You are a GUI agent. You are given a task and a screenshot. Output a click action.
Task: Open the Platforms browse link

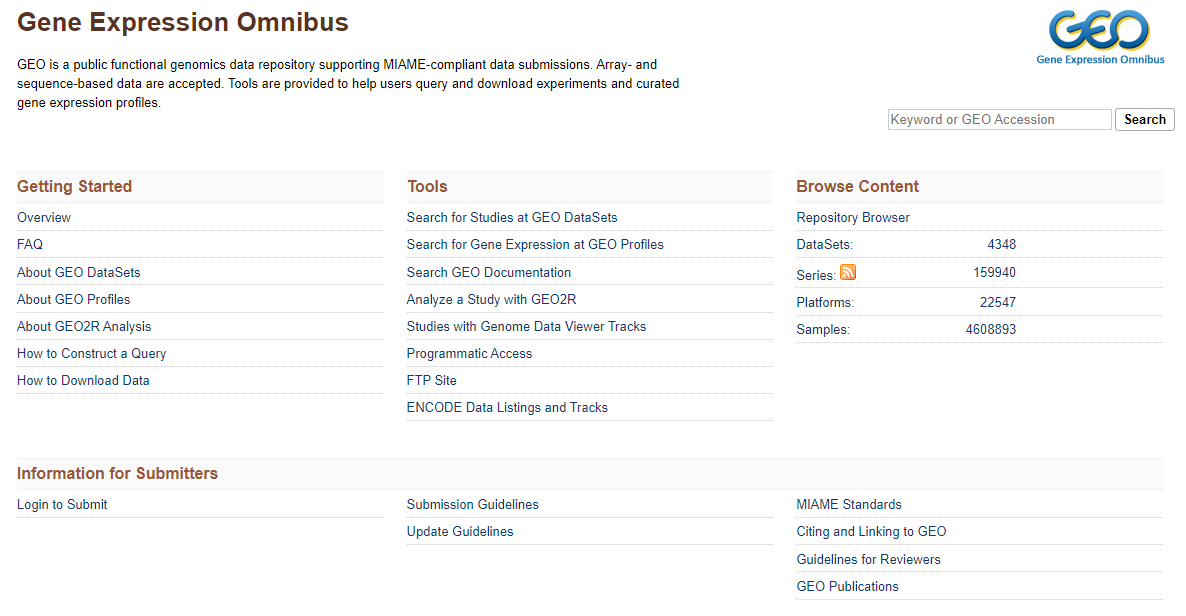tap(825, 303)
